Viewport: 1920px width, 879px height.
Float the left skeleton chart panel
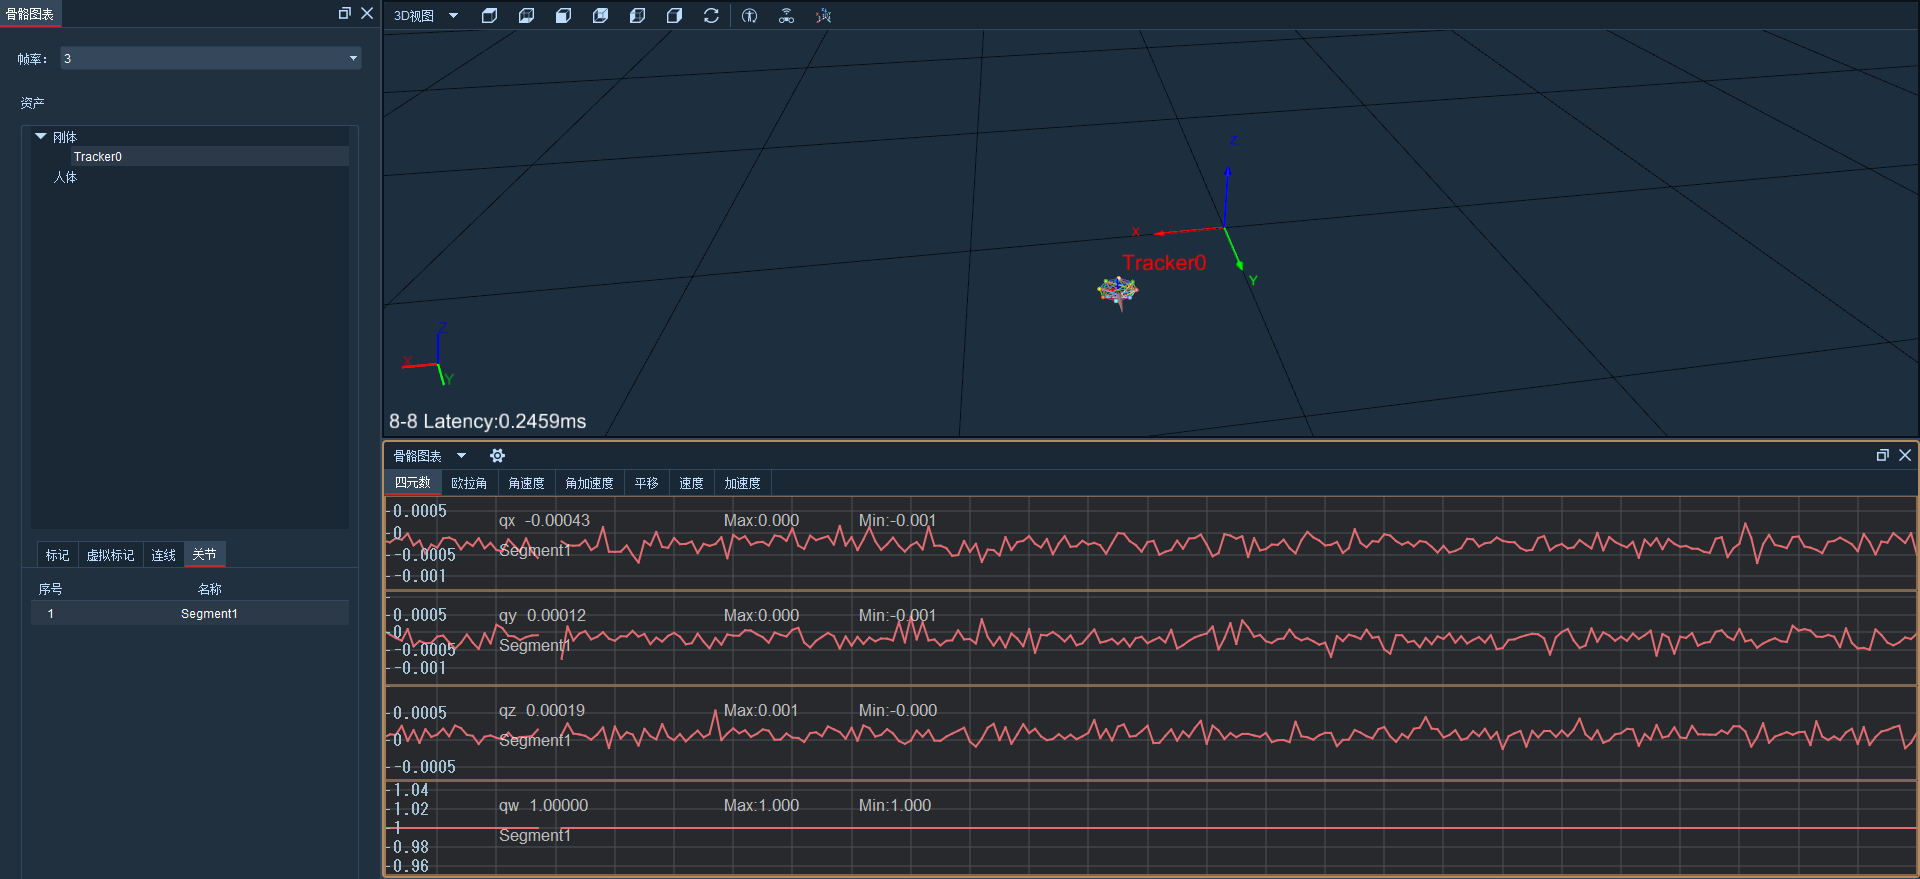[x=344, y=13]
